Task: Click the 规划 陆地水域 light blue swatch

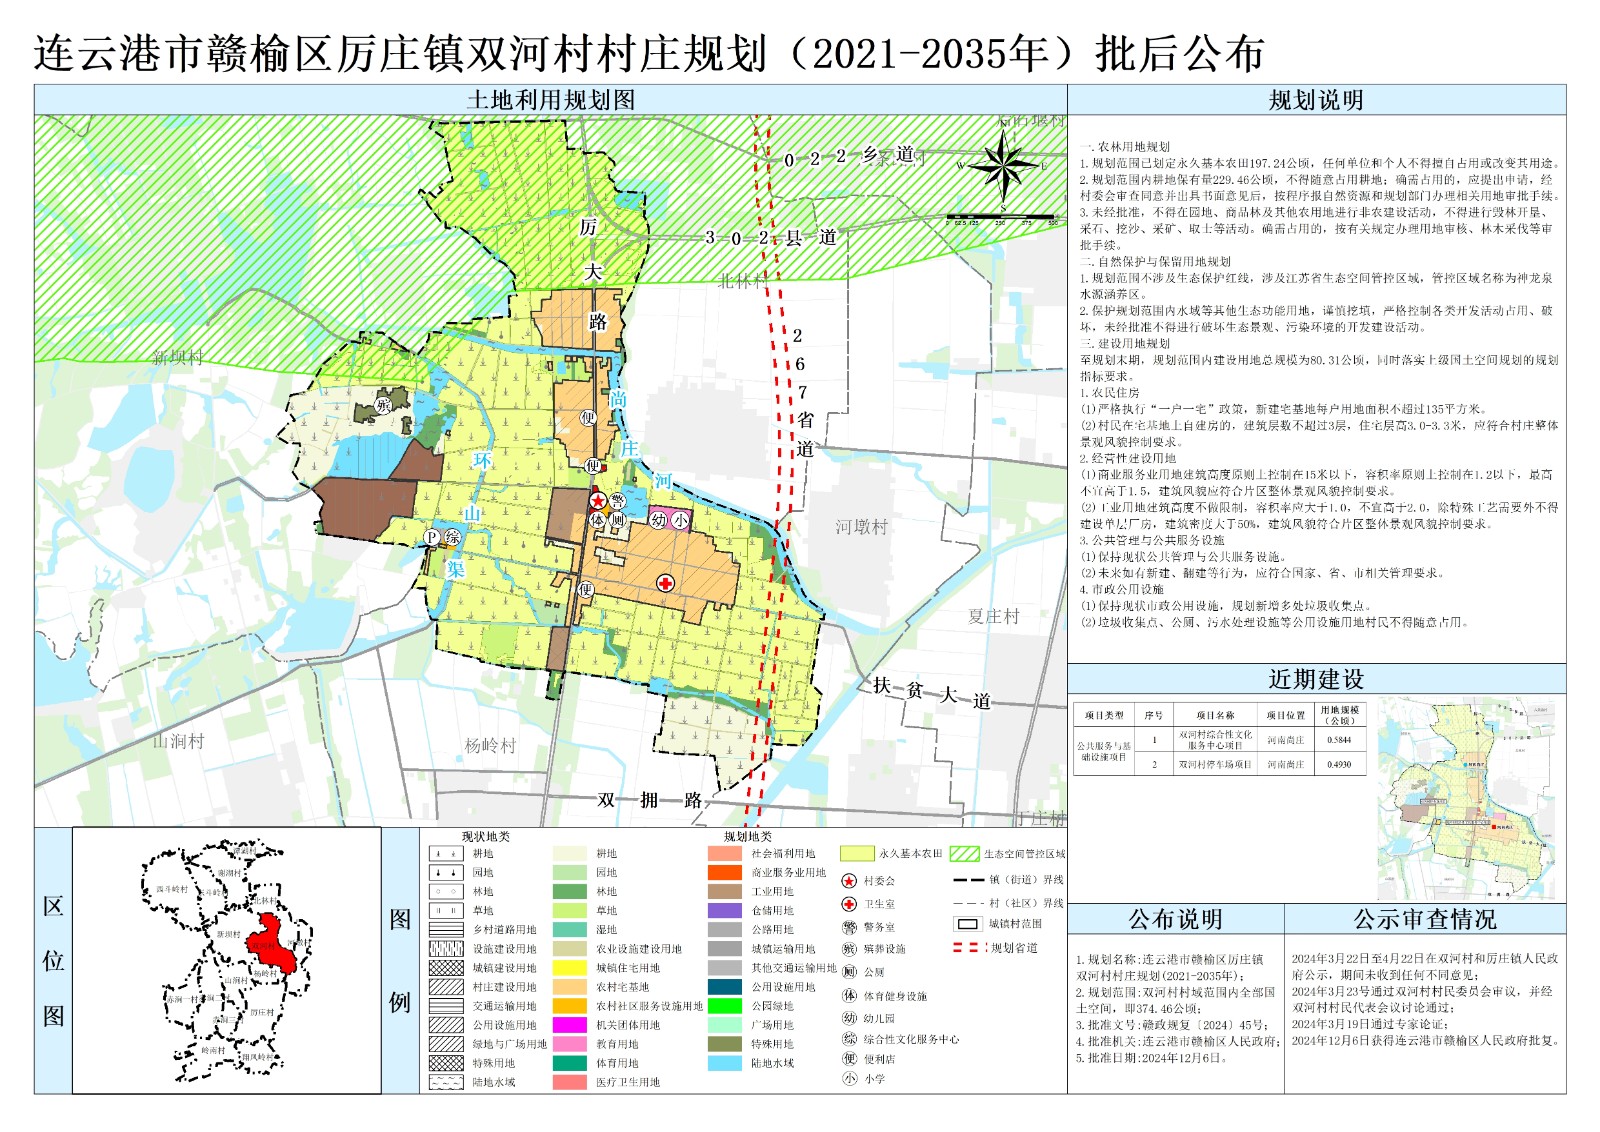Action: tap(725, 1063)
